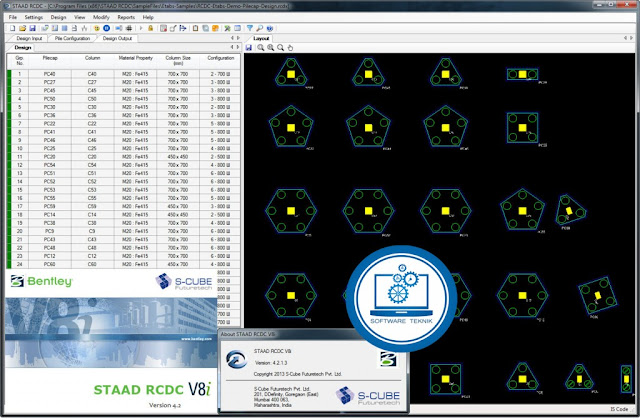Image resolution: width=640 pixels, height=420 pixels.
Task: Click the globe icon in main toolbar
Action: (x=269, y=28)
